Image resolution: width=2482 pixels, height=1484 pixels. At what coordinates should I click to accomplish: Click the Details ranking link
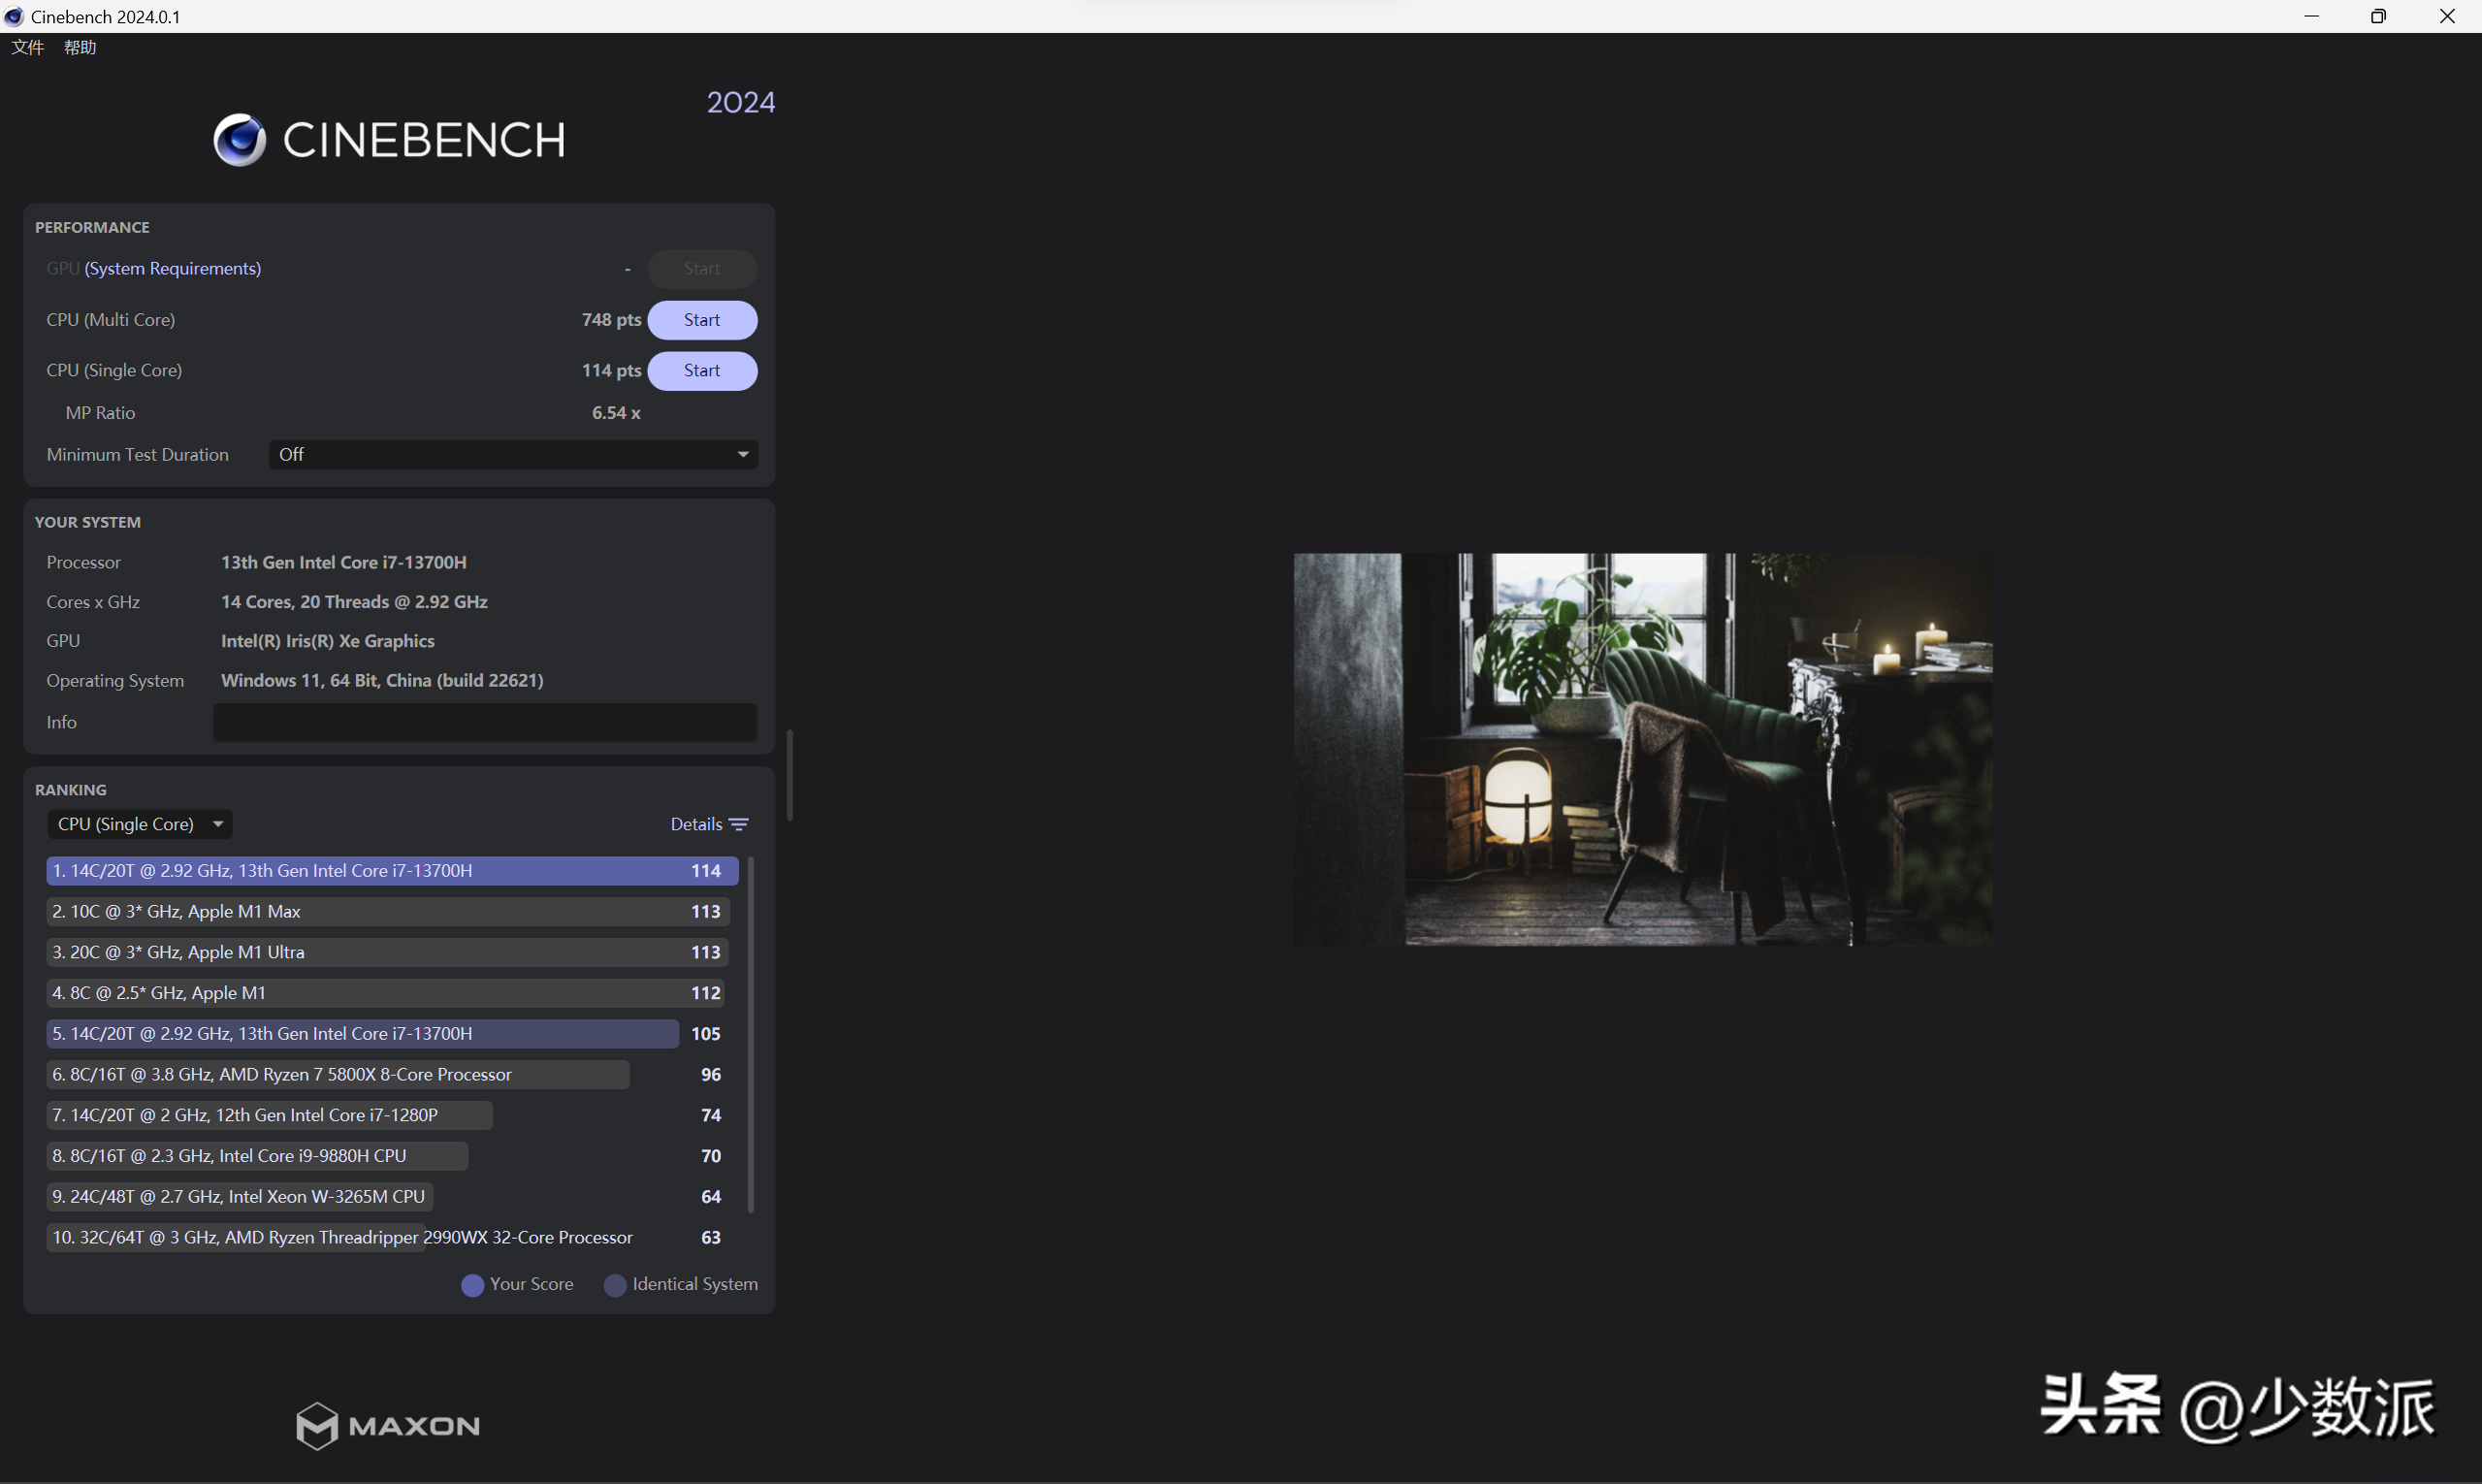click(696, 824)
